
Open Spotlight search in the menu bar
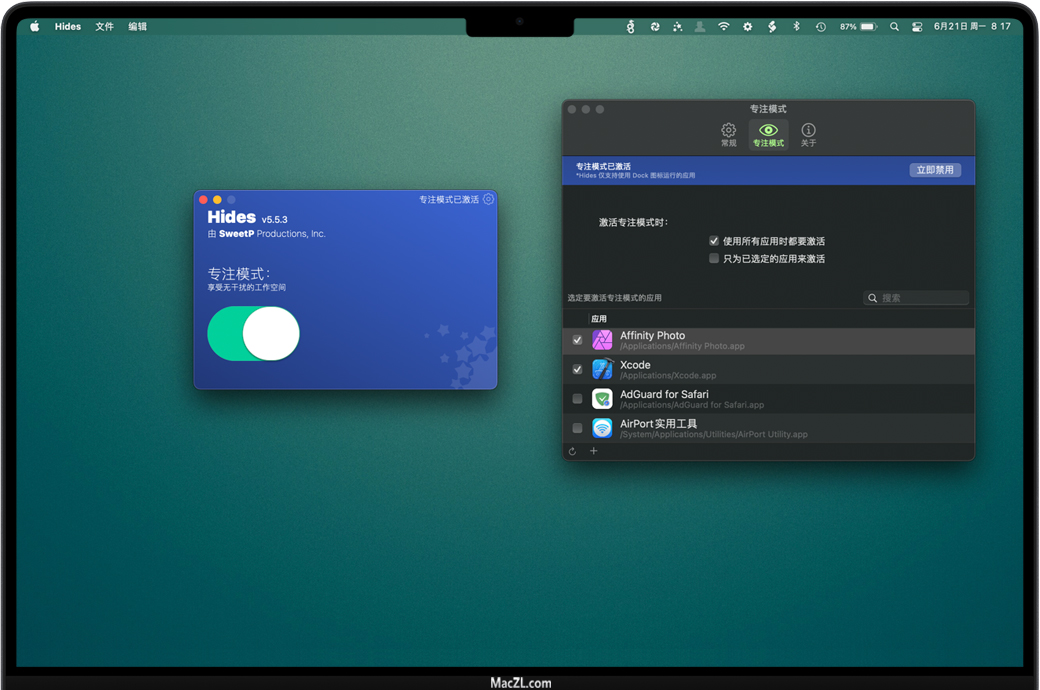click(894, 26)
